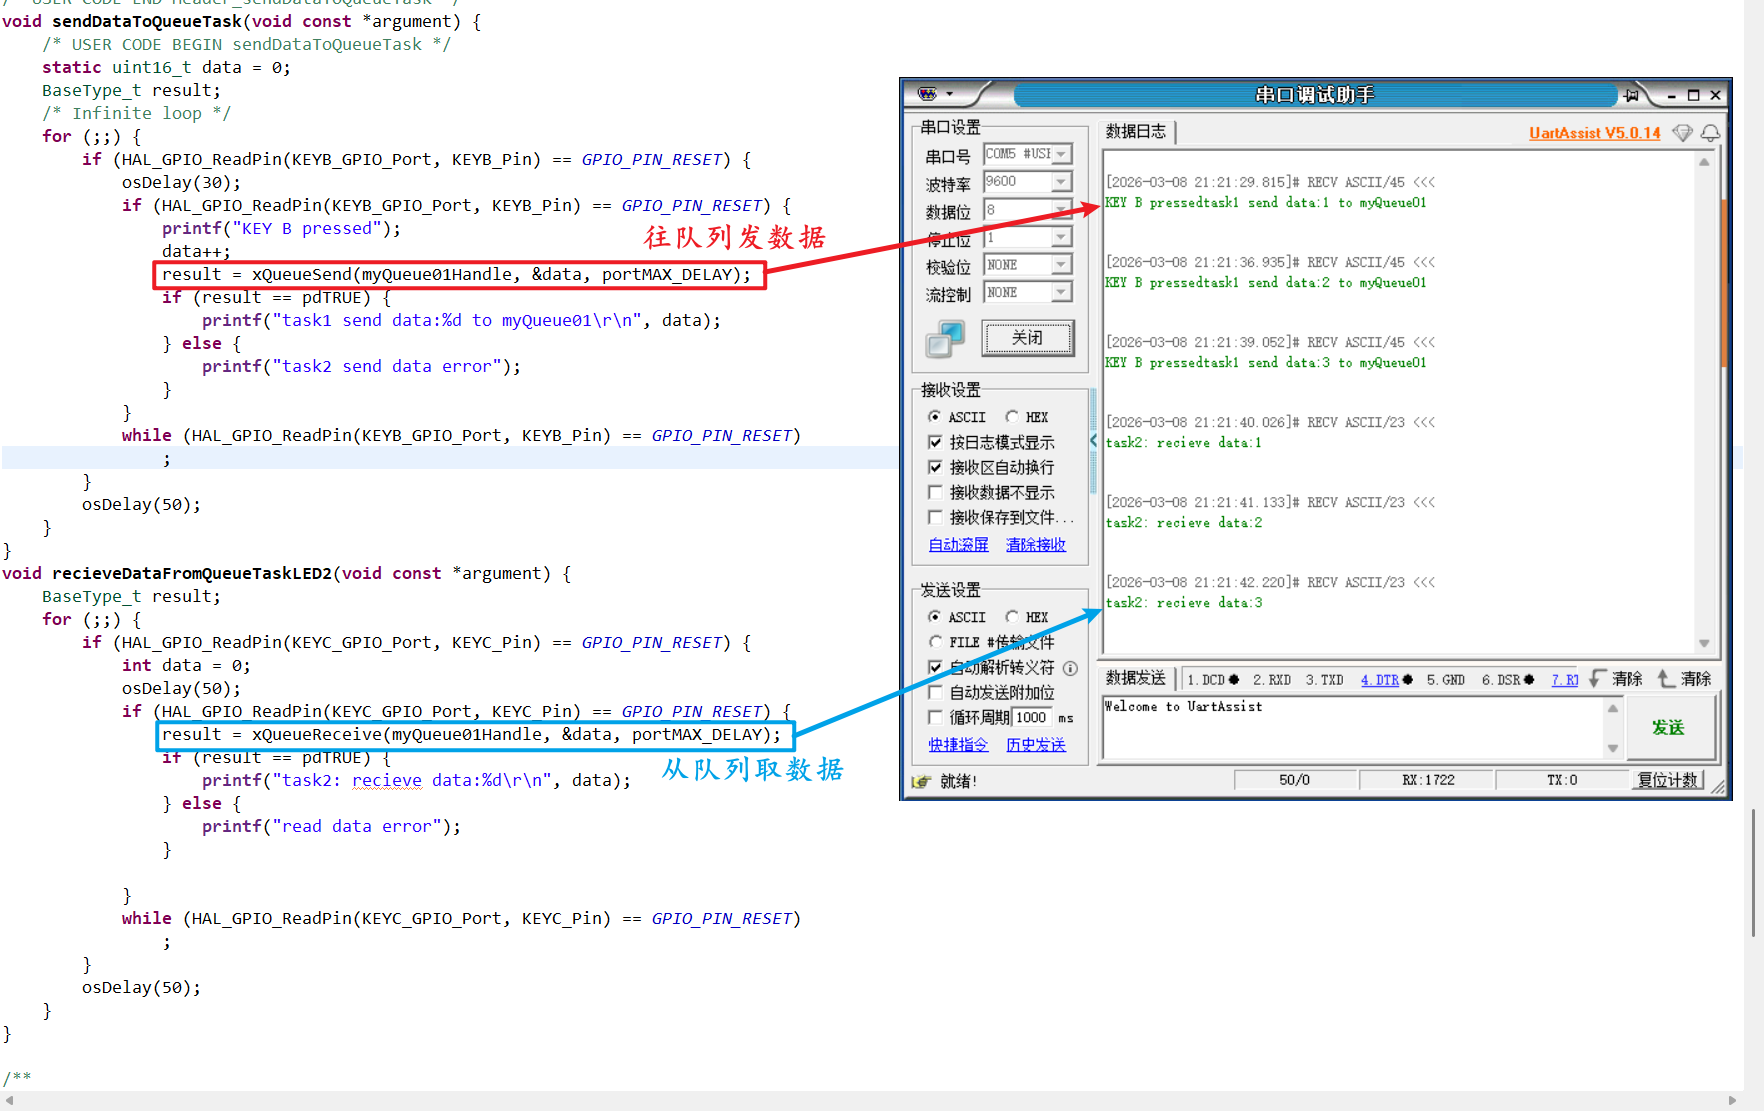The height and width of the screenshot is (1111, 1764).
Task: Toggle 自动解析转义符 checkbox
Action: pyautogui.click(x=935, y=667)
